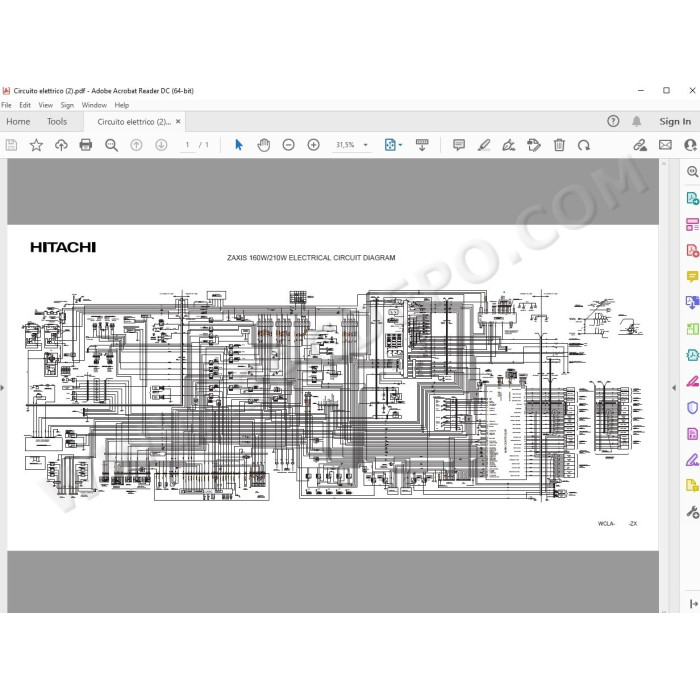Switch to the Home tab
The image size is (700, 700).
click(18, 121)
